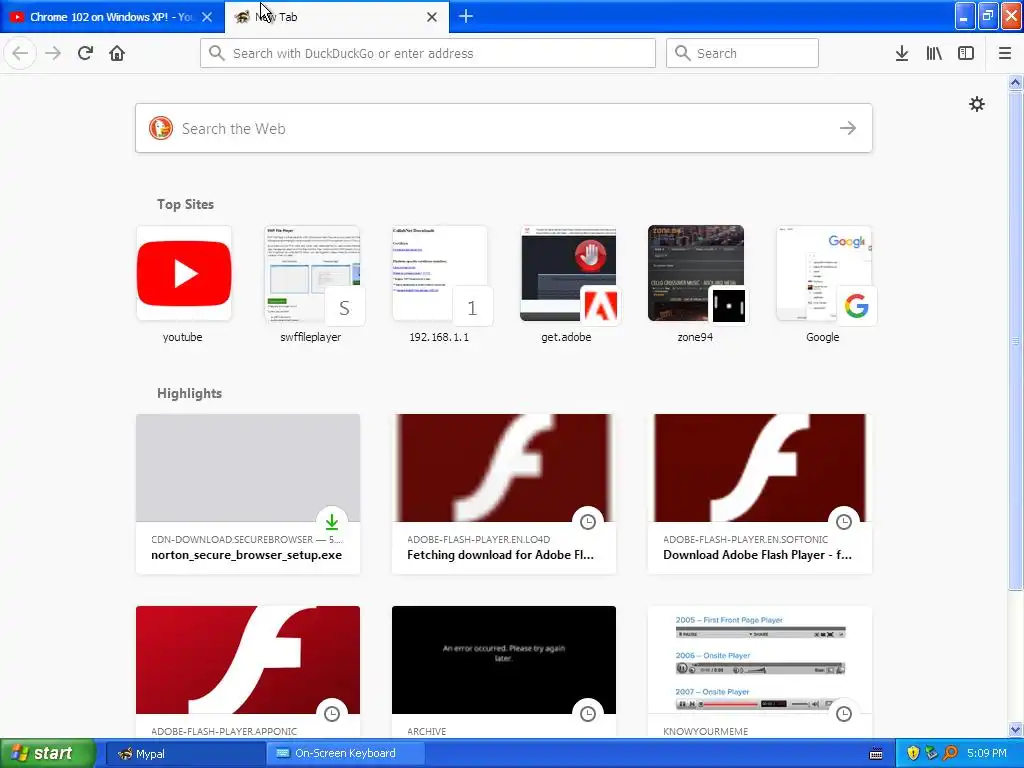Focus the toolbar Search field
The width and height of the screenshot is (1024, 768).
tap(742, 53)
